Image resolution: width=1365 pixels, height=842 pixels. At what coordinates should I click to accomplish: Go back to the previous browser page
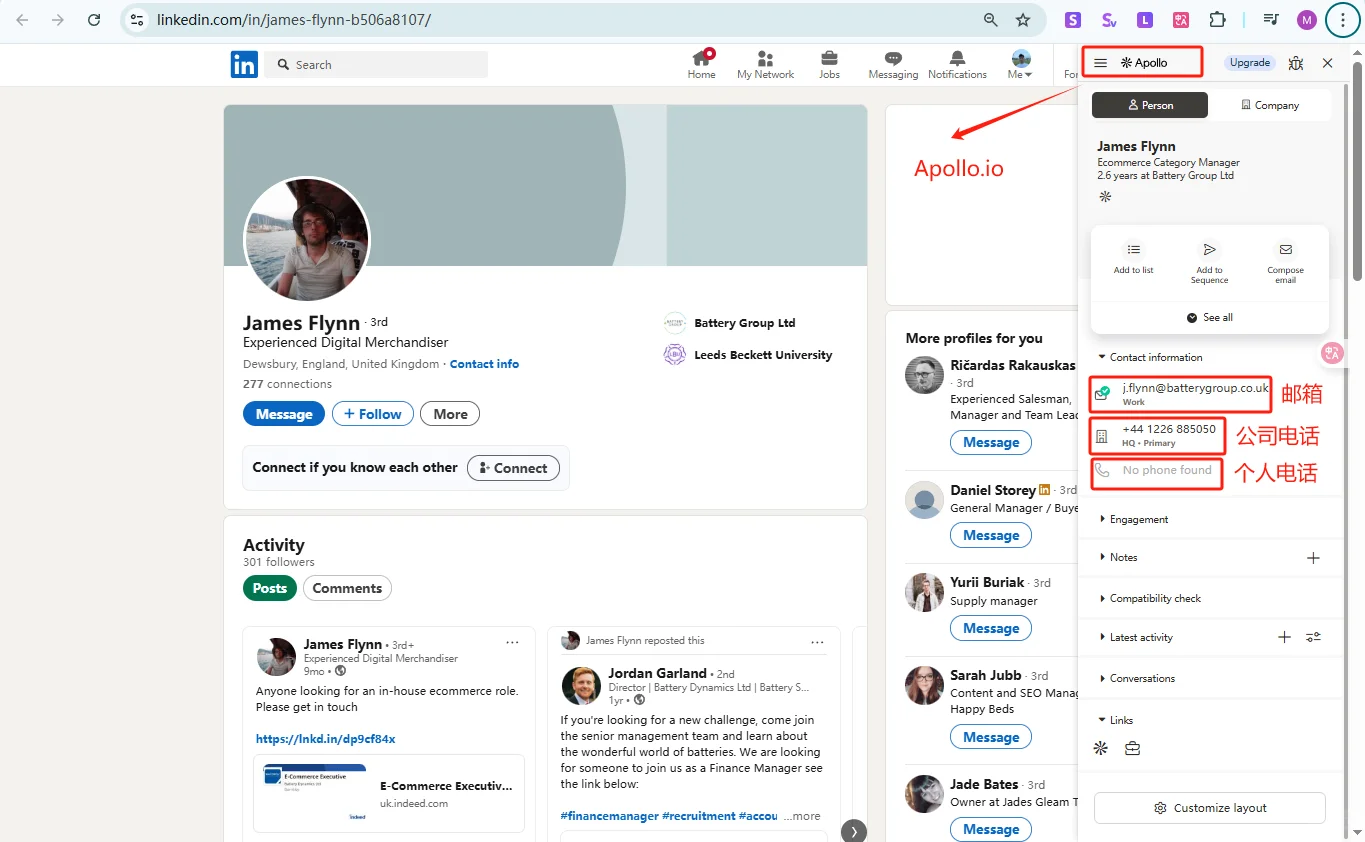click(22, 20)
